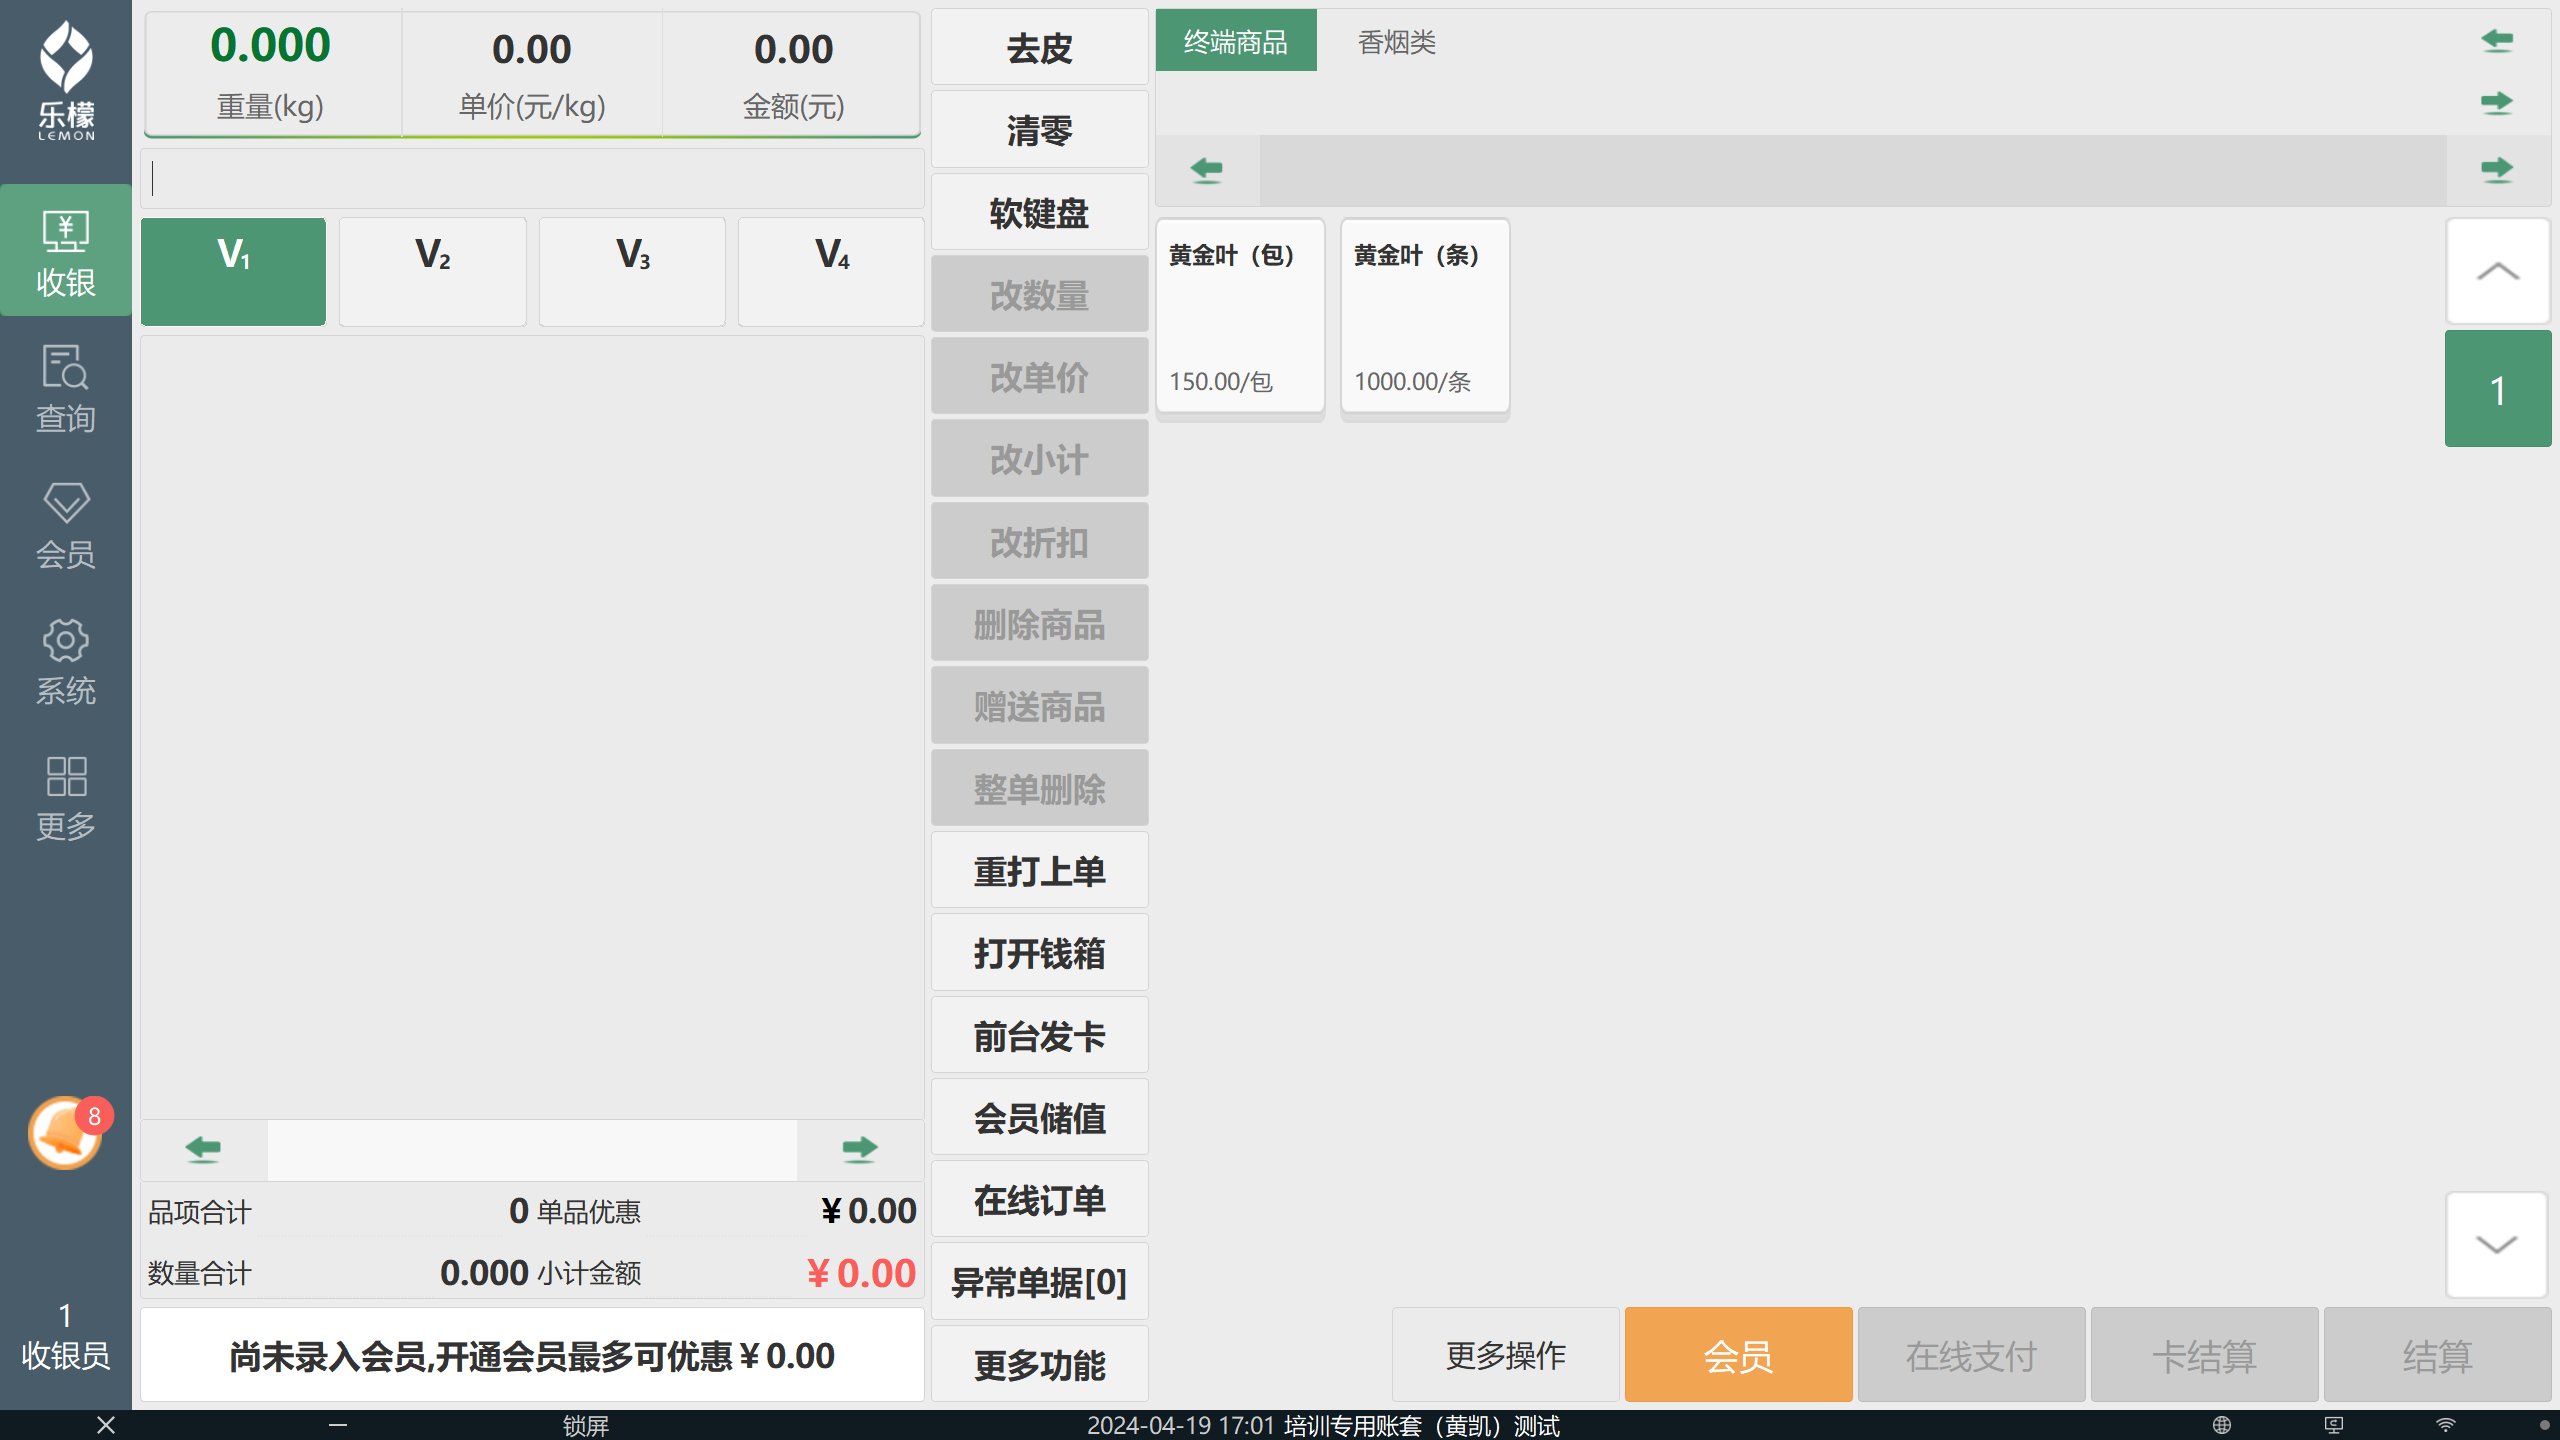Switch to the V2 order tab

coord(433,271)
